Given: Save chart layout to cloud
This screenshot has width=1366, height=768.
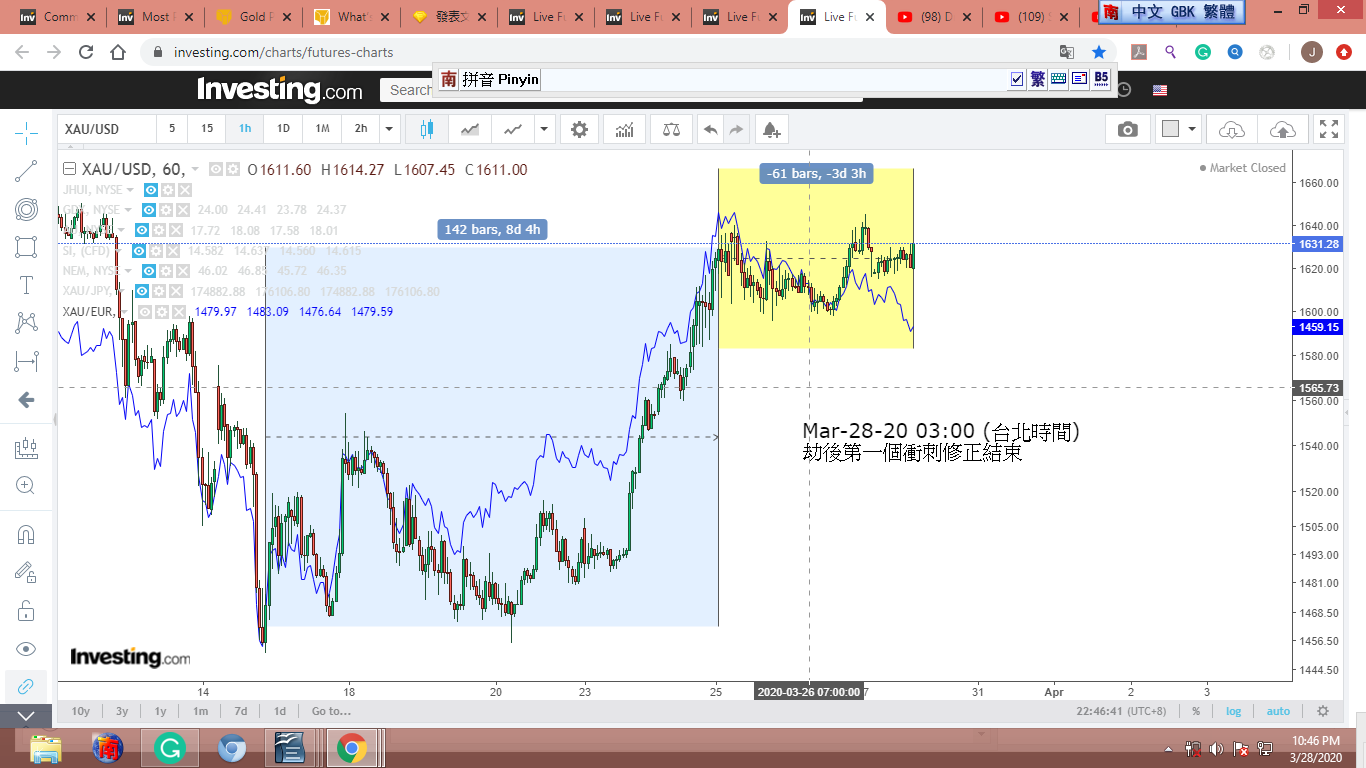Looking at the screenshot, I should tap(1282, 129).
